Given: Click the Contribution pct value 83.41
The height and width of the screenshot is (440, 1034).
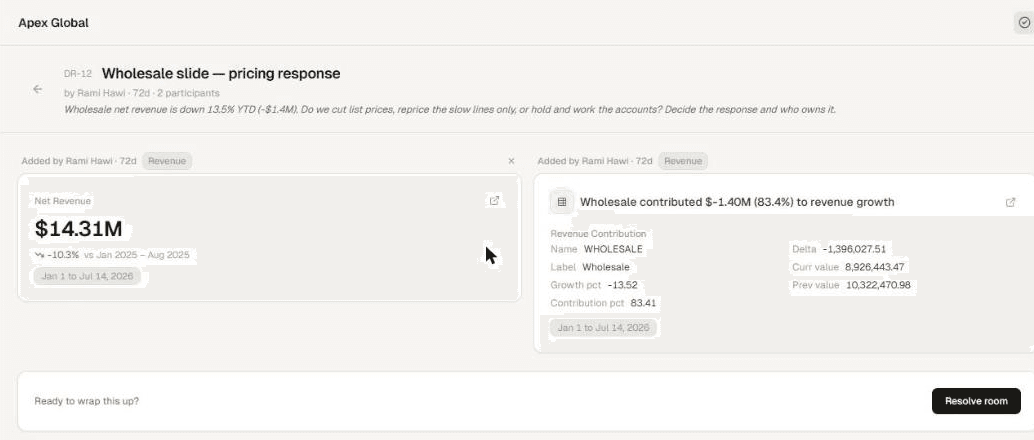Looking at the screenshot, I should click(x=643, y=303).
